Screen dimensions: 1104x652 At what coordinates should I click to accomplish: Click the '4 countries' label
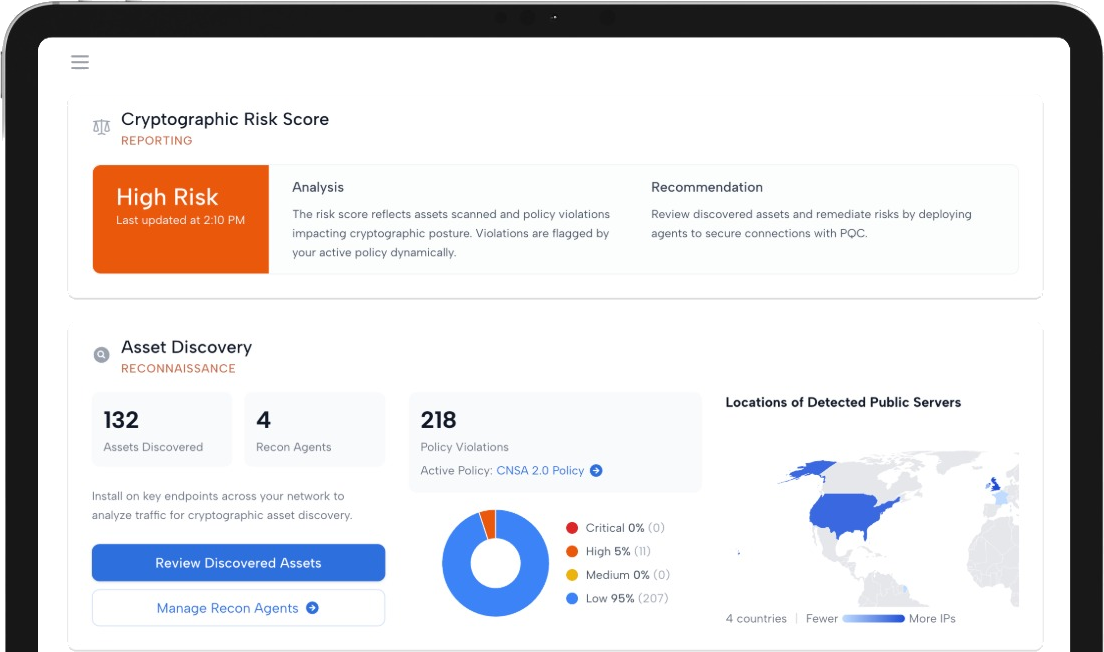click(756, 619)
